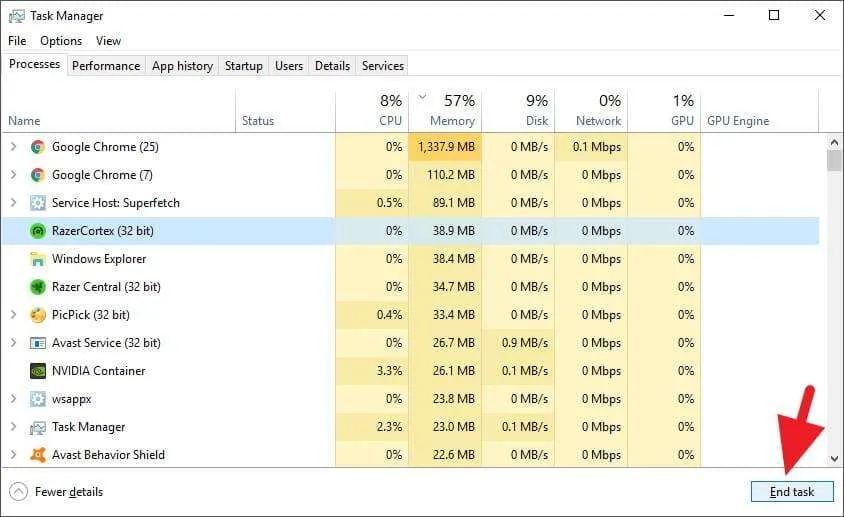844x517 pixels.
Task: Select the Windows Explorer process name
Action: click(99, 259)
